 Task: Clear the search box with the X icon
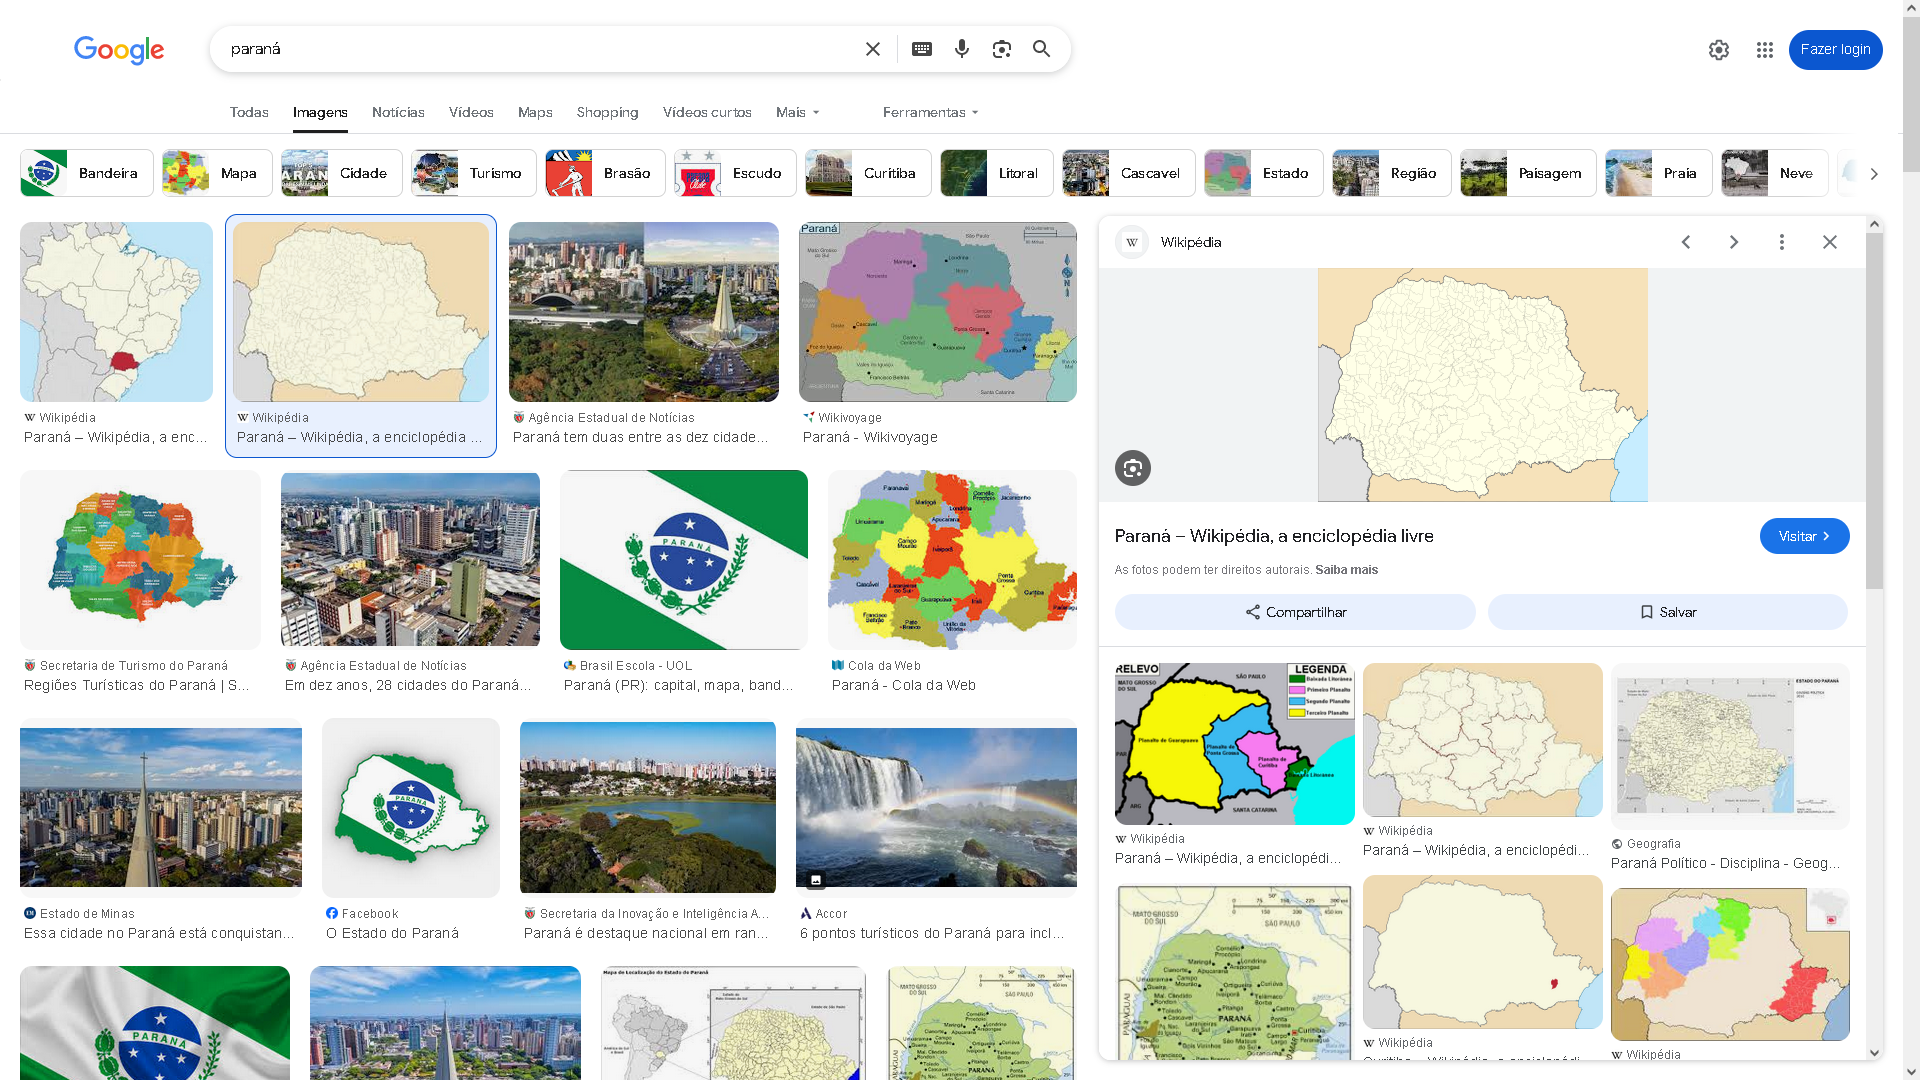[x=873, y=49]
